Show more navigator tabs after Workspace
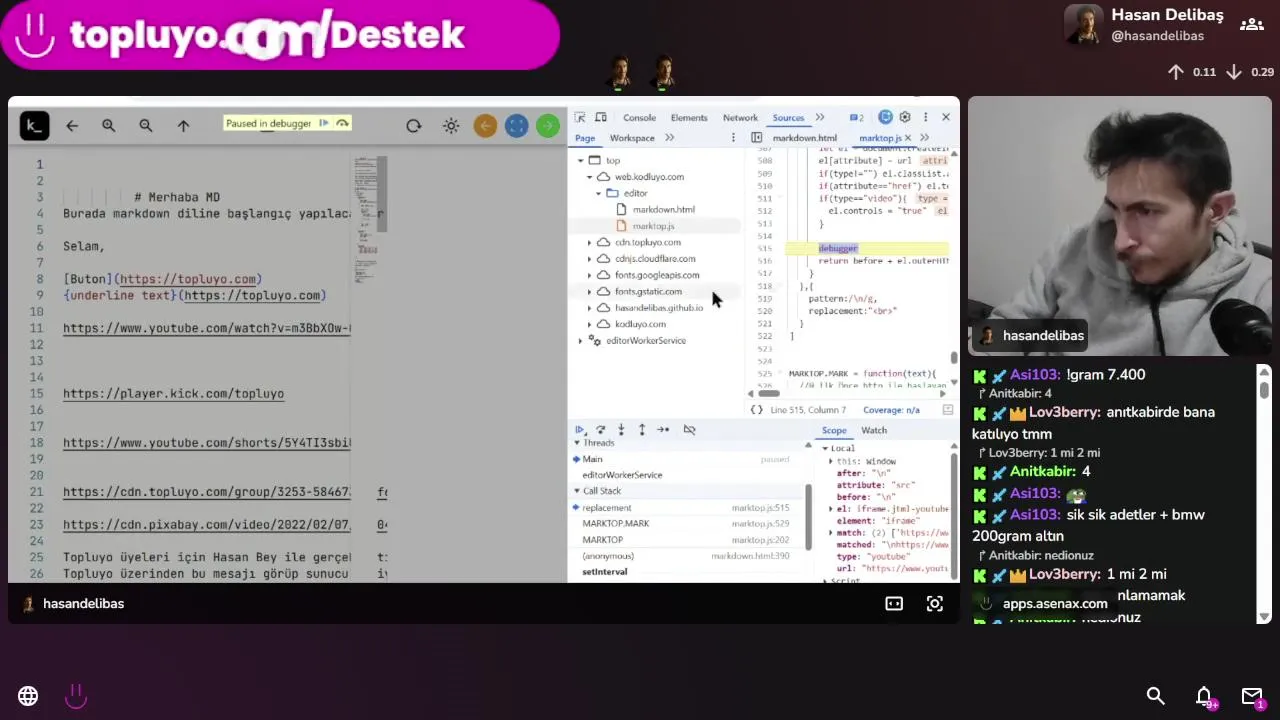 point(669,138)
